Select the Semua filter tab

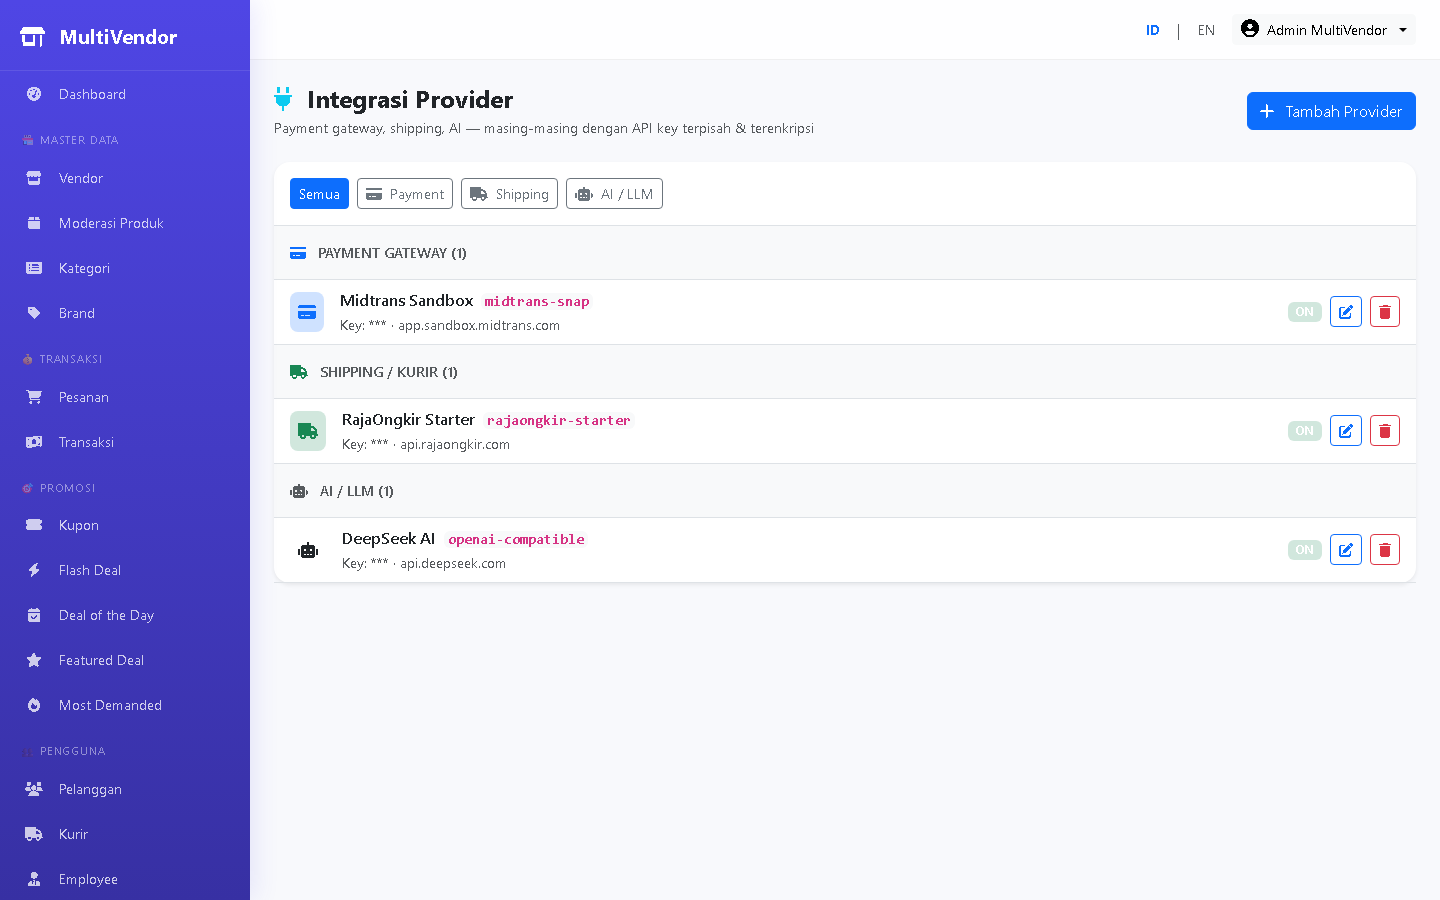(x=319, y=194)
